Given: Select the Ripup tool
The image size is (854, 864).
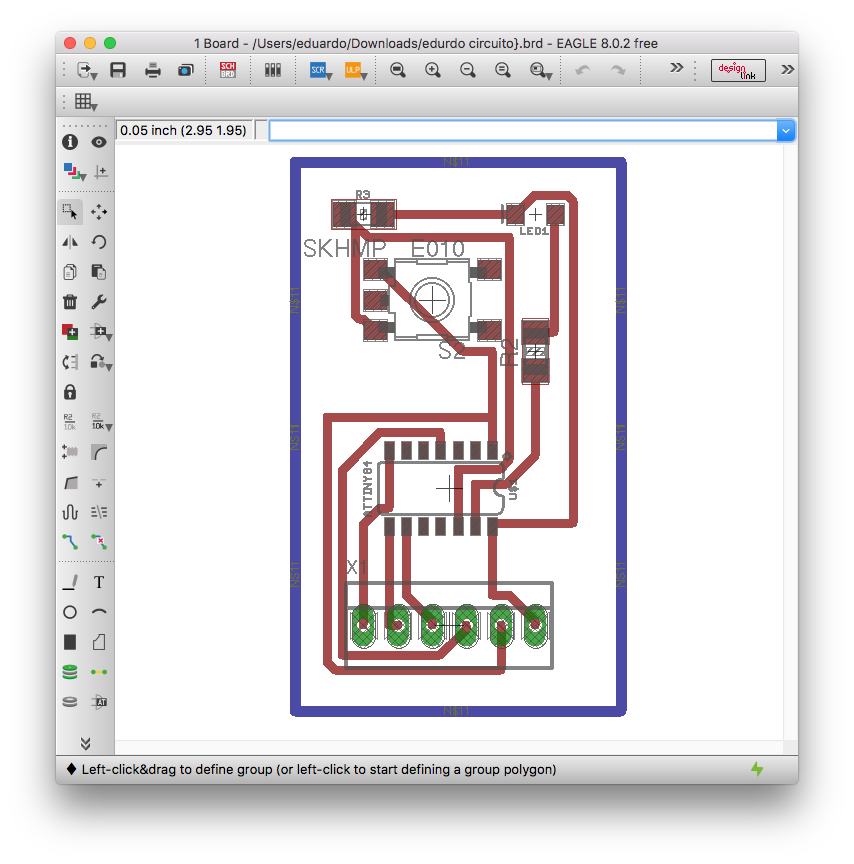Looking at the screenshot, I should pyautogui.click(x=99, y=542).
